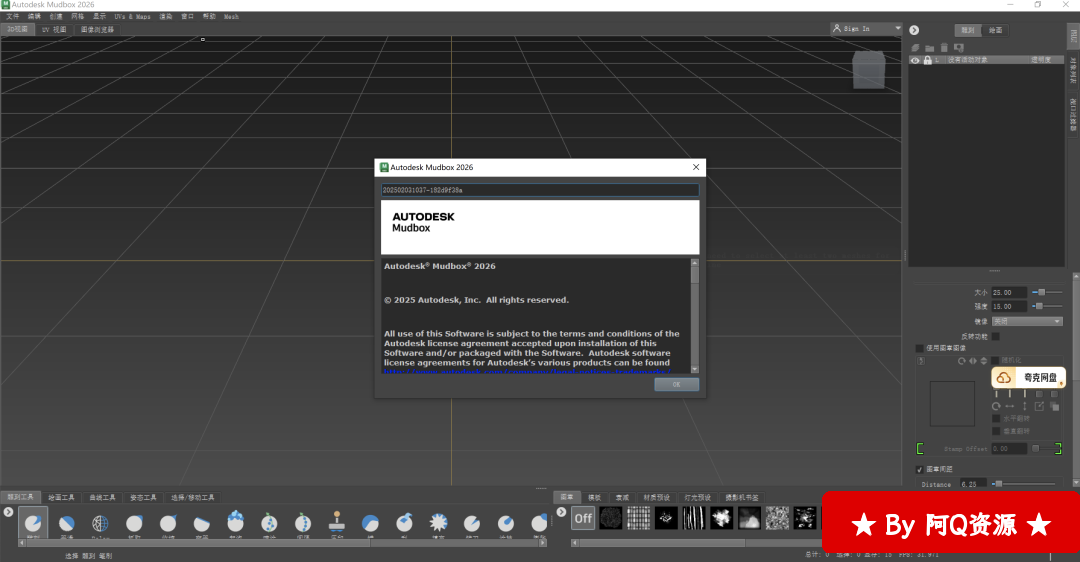Click the new layer icon in Layers panel

[915, 48]
